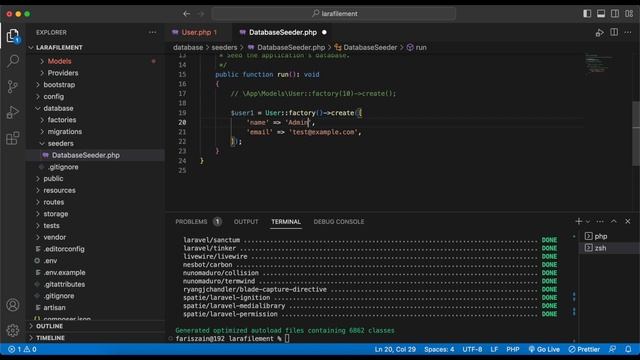Screen dimensions: 640x360
Task: Click the run file icon in editor toolbar
Action: click(600, 32)
